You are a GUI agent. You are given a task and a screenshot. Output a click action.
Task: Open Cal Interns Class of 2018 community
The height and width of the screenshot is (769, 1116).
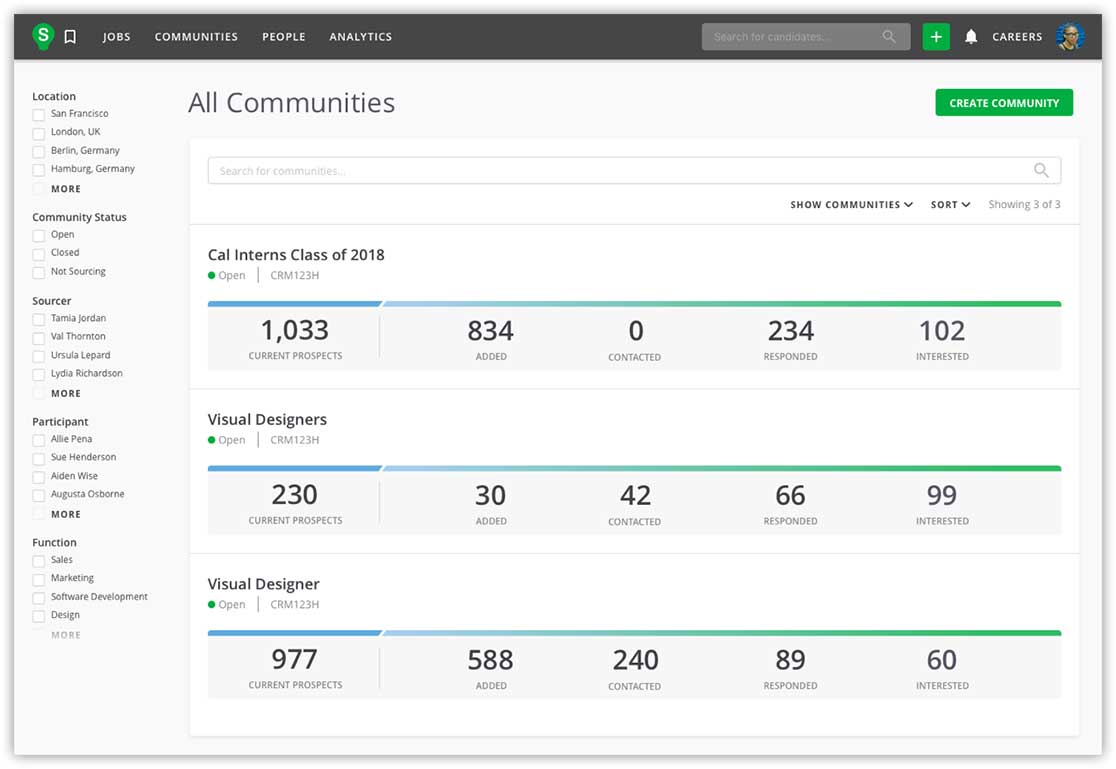[296, 255]
